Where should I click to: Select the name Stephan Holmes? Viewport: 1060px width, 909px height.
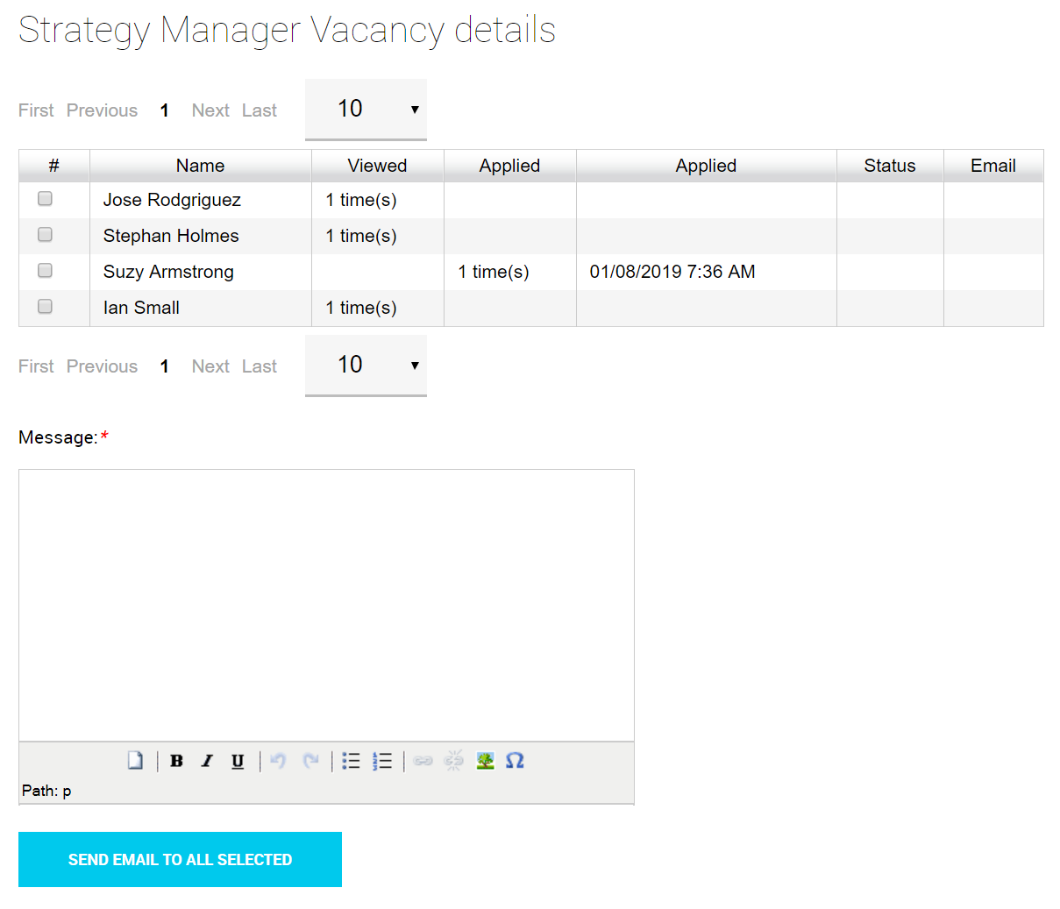[x=171, y=236]
